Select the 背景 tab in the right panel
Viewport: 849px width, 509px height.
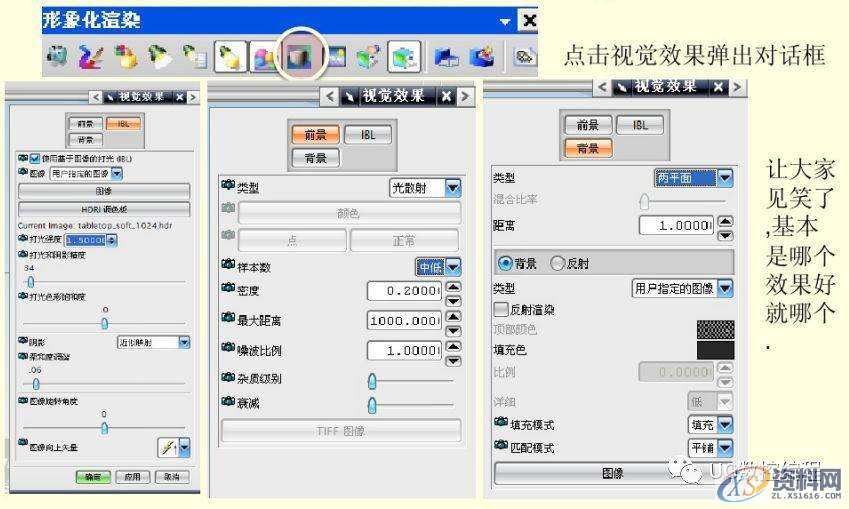point(588,148)
